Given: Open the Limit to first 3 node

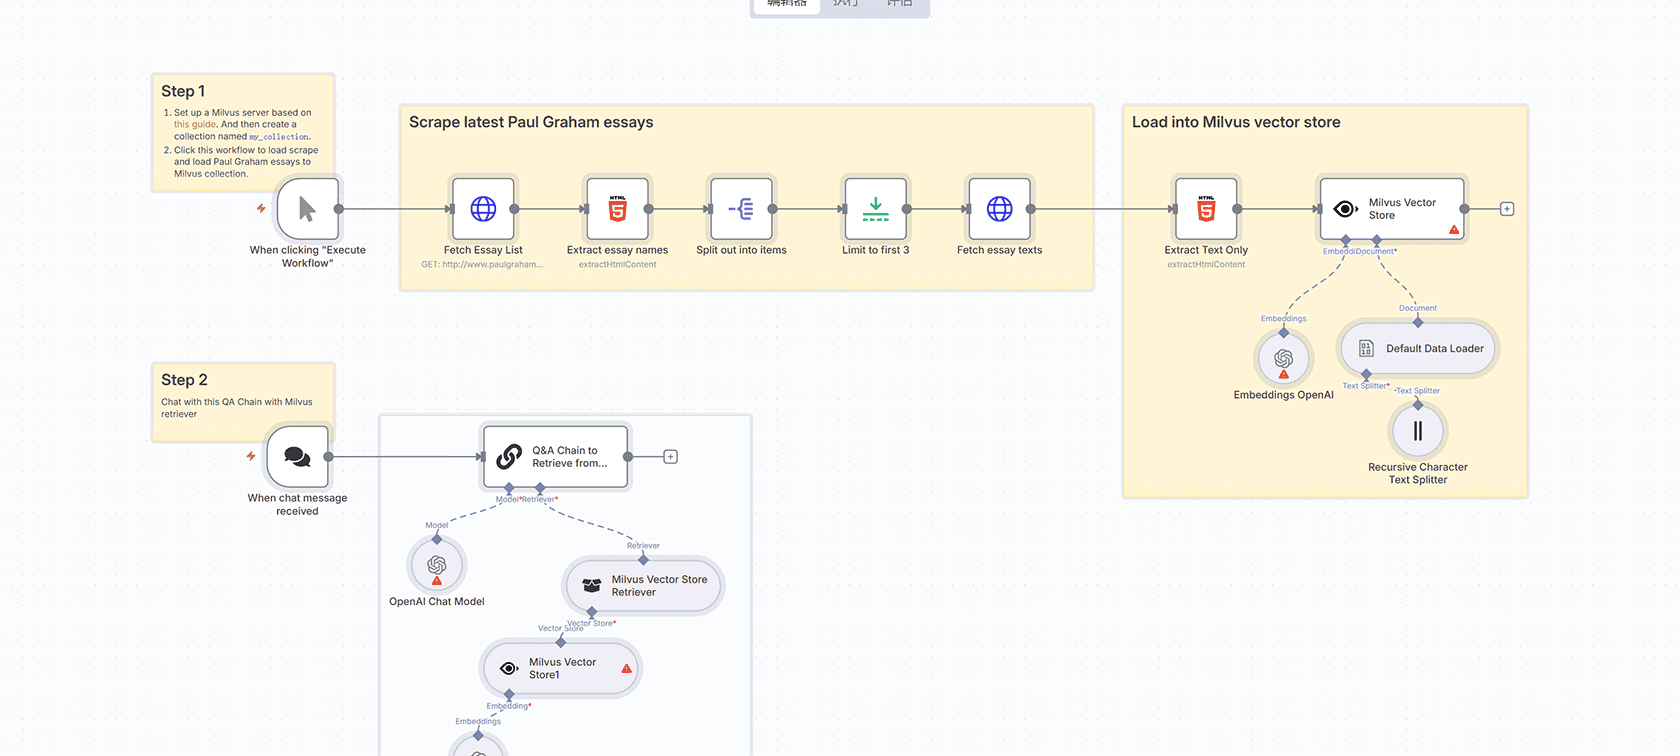Looking at the screenshot, I should coord(875,209).
